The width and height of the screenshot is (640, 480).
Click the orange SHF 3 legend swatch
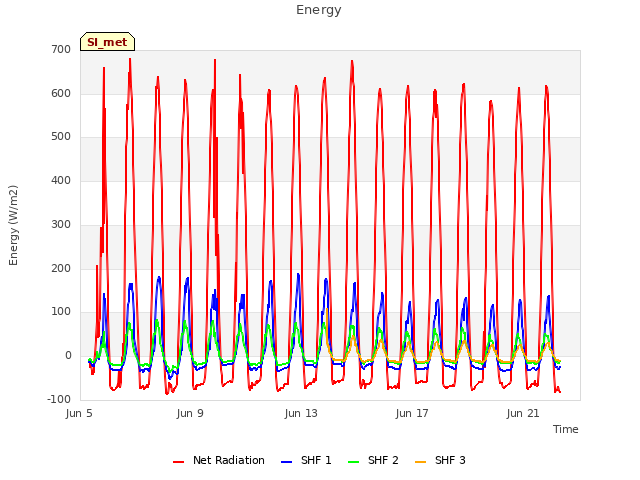[x=420, y=462]
